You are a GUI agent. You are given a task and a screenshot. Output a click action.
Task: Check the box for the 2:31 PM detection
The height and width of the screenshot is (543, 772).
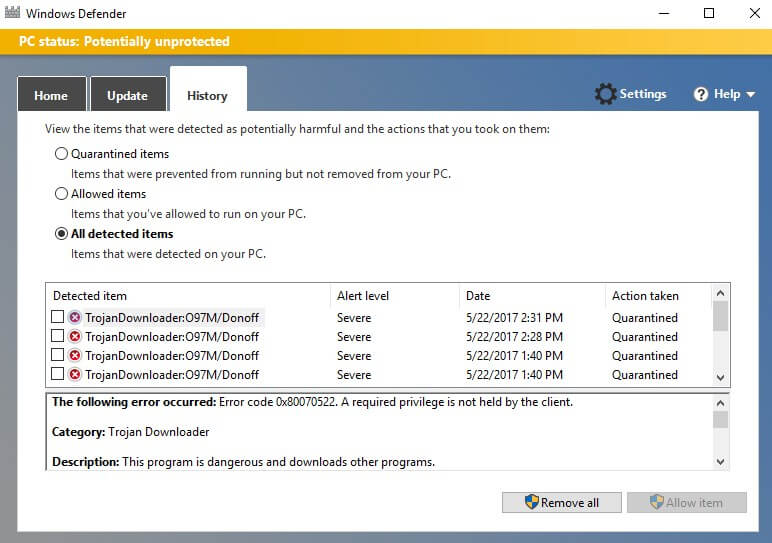click(58, 317)
